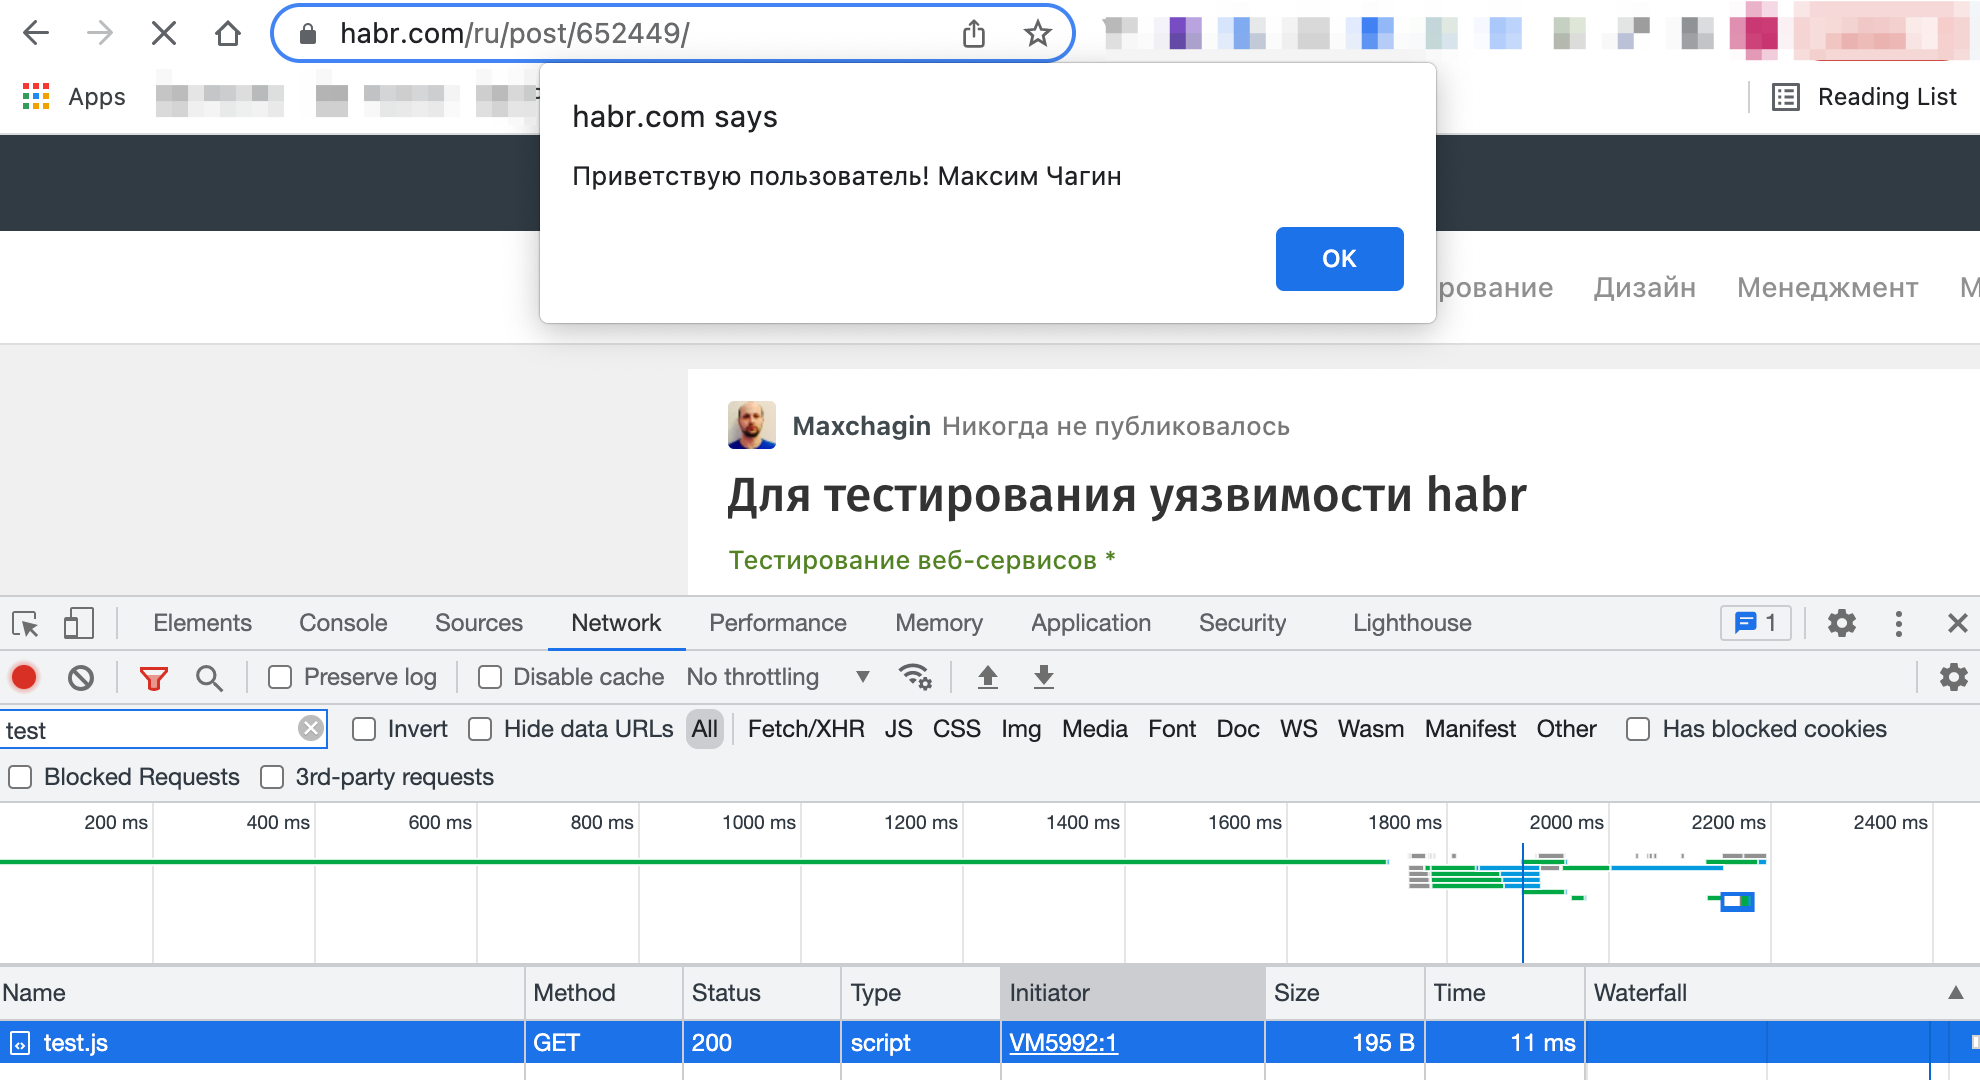Open DevTools three-dot customize menu

(1898, 623)
